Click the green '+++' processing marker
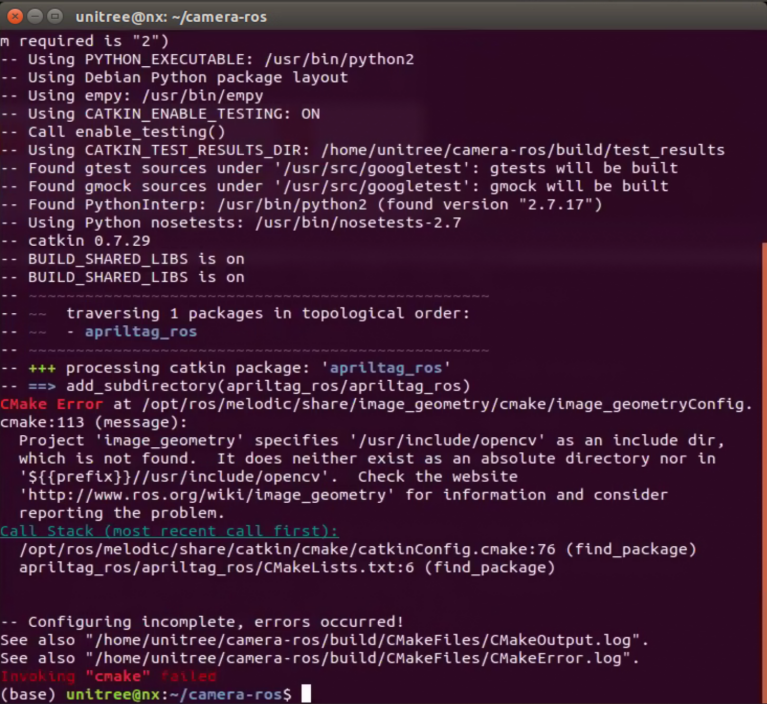The height and width of the screenshot is (704, 767). pos(42,368)
